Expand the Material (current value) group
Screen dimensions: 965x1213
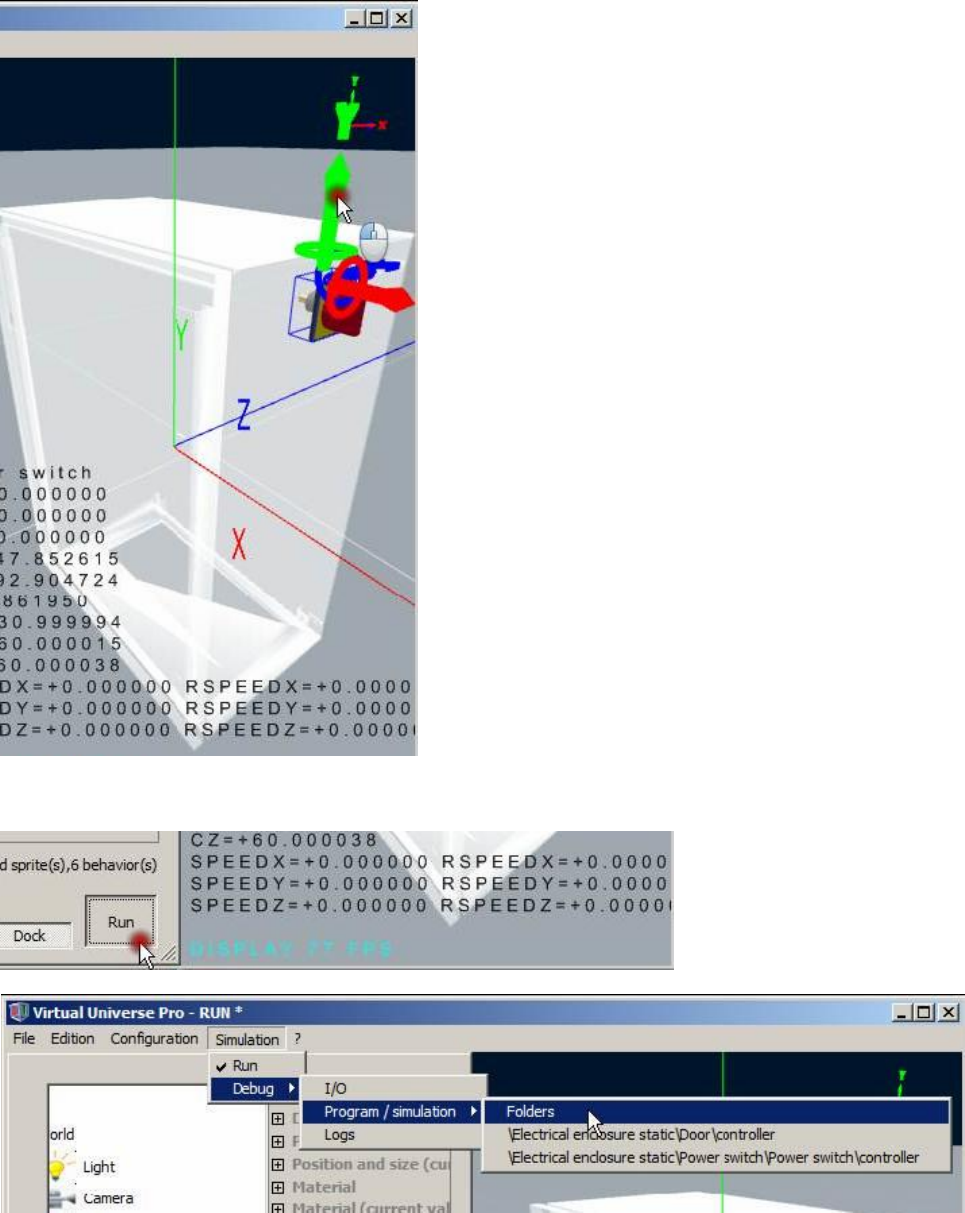point(279,1207)
